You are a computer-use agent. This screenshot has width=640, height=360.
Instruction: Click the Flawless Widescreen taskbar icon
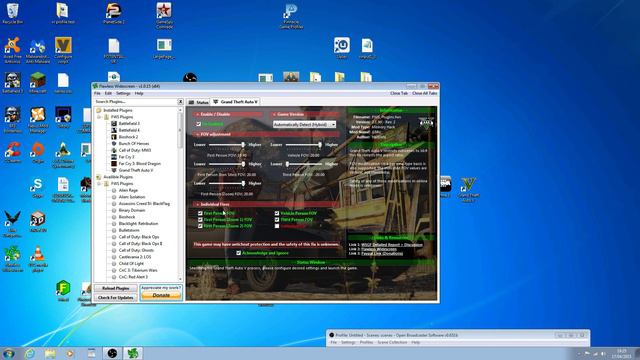[x=133, y=353]
